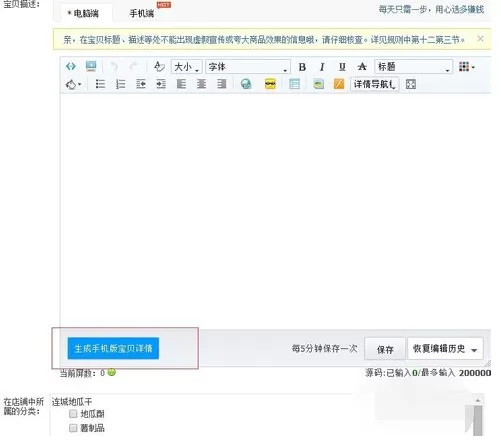The width and height of the screenshot is (501, 442).
Task: Click the 每5分钟保存一次 text
Action: [x=324, y=349]
